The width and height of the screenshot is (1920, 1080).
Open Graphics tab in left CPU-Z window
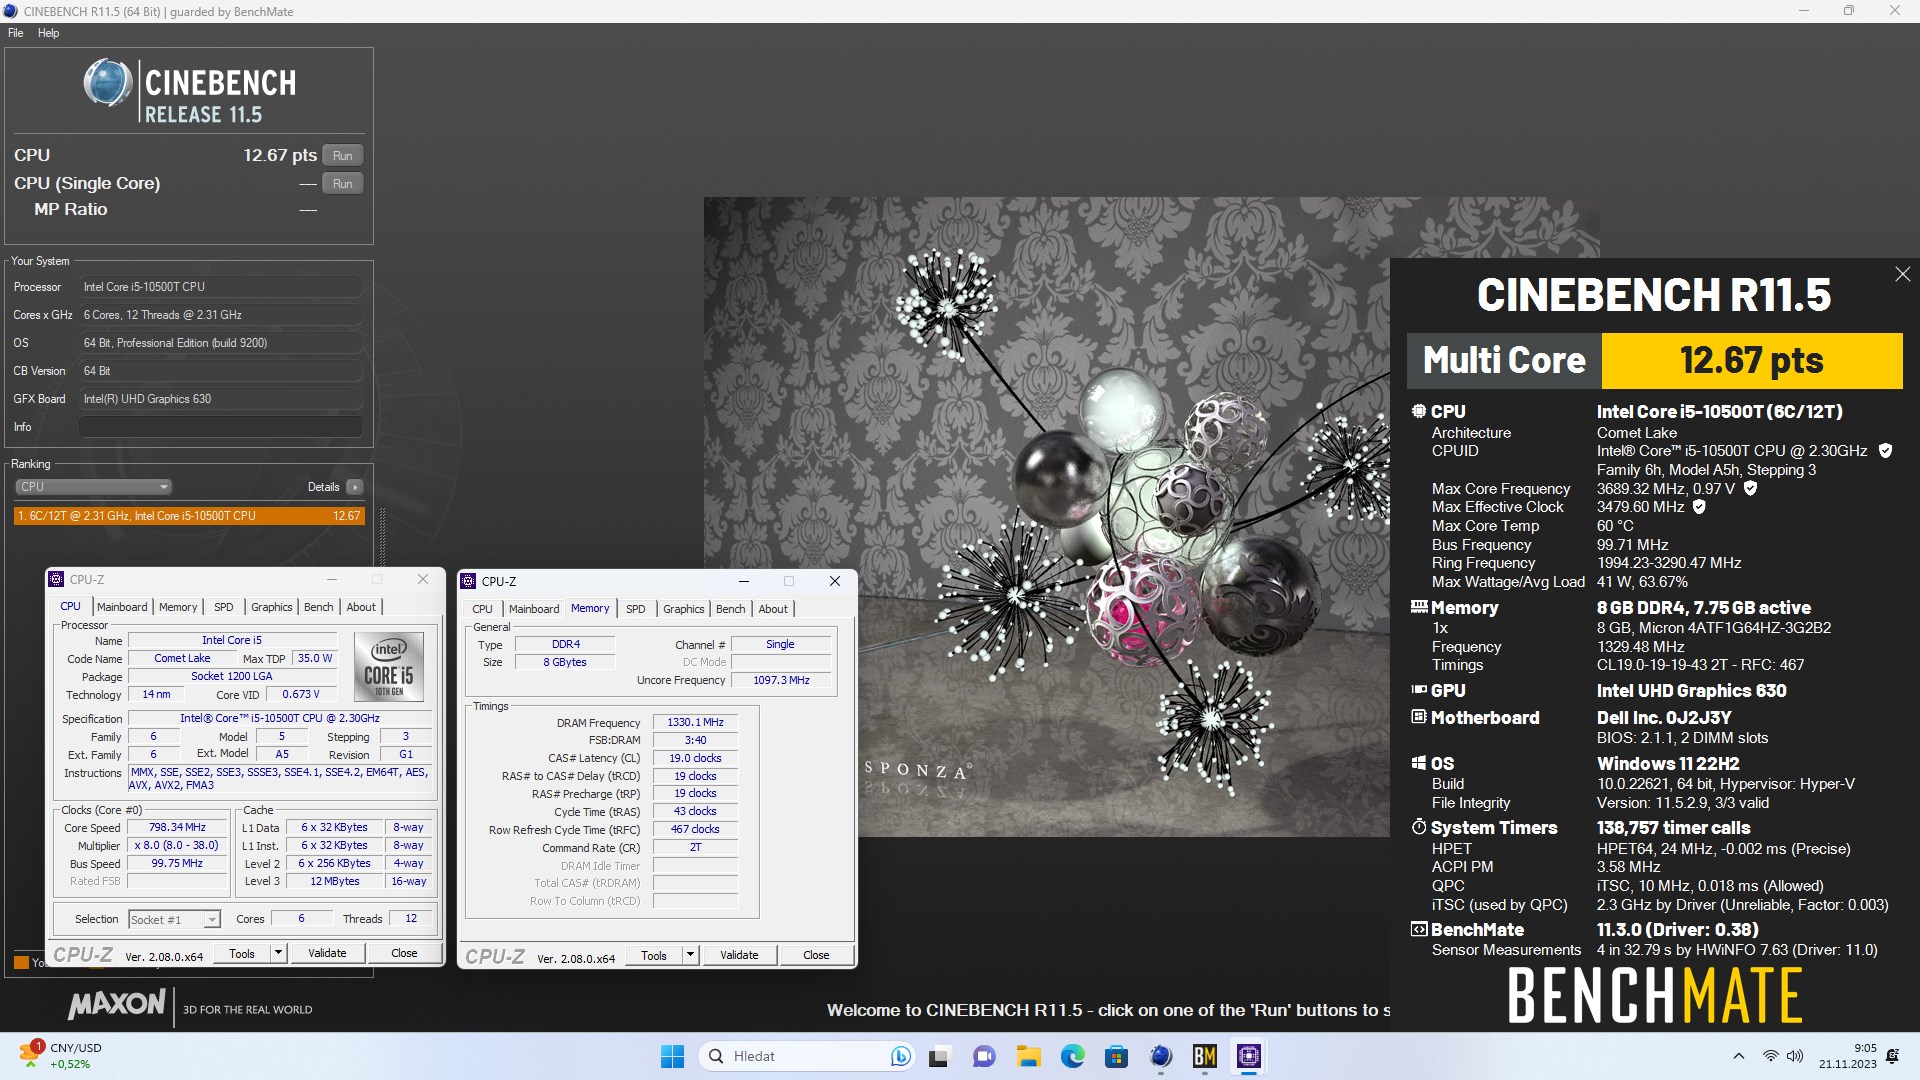pos(271,607)
